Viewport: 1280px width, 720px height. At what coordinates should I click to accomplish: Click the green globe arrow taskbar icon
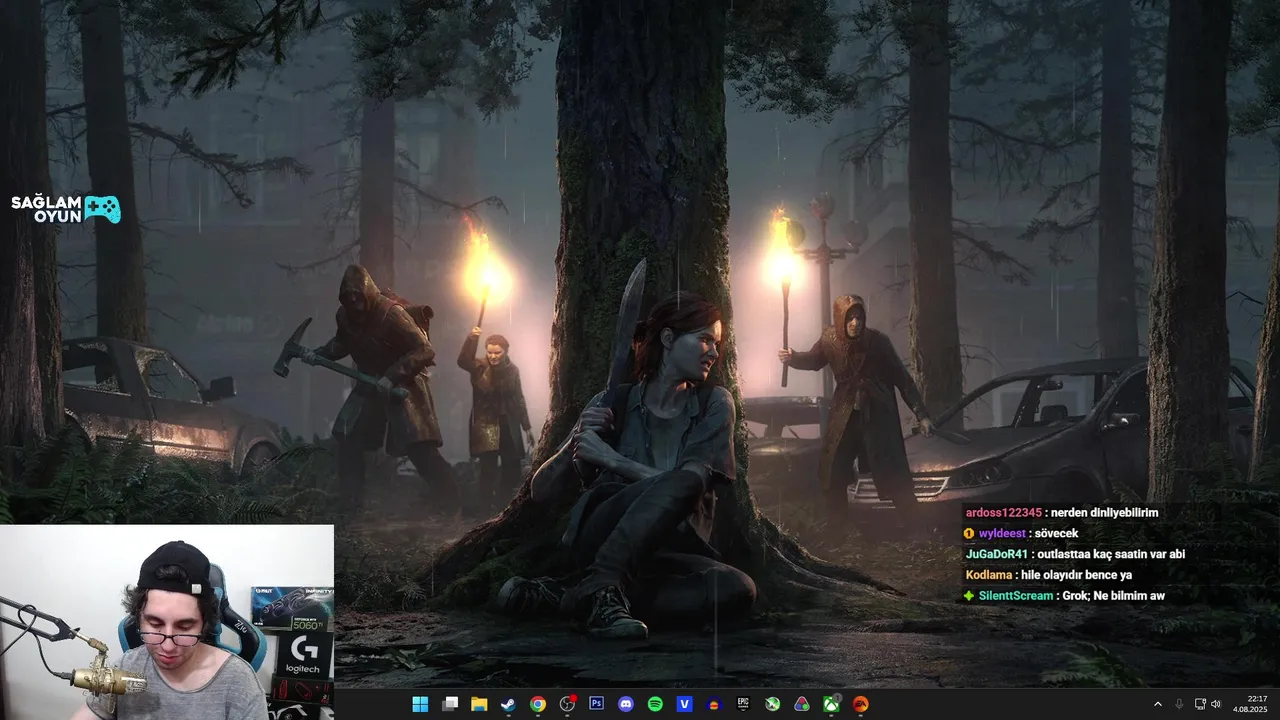[x=773, y=704]
